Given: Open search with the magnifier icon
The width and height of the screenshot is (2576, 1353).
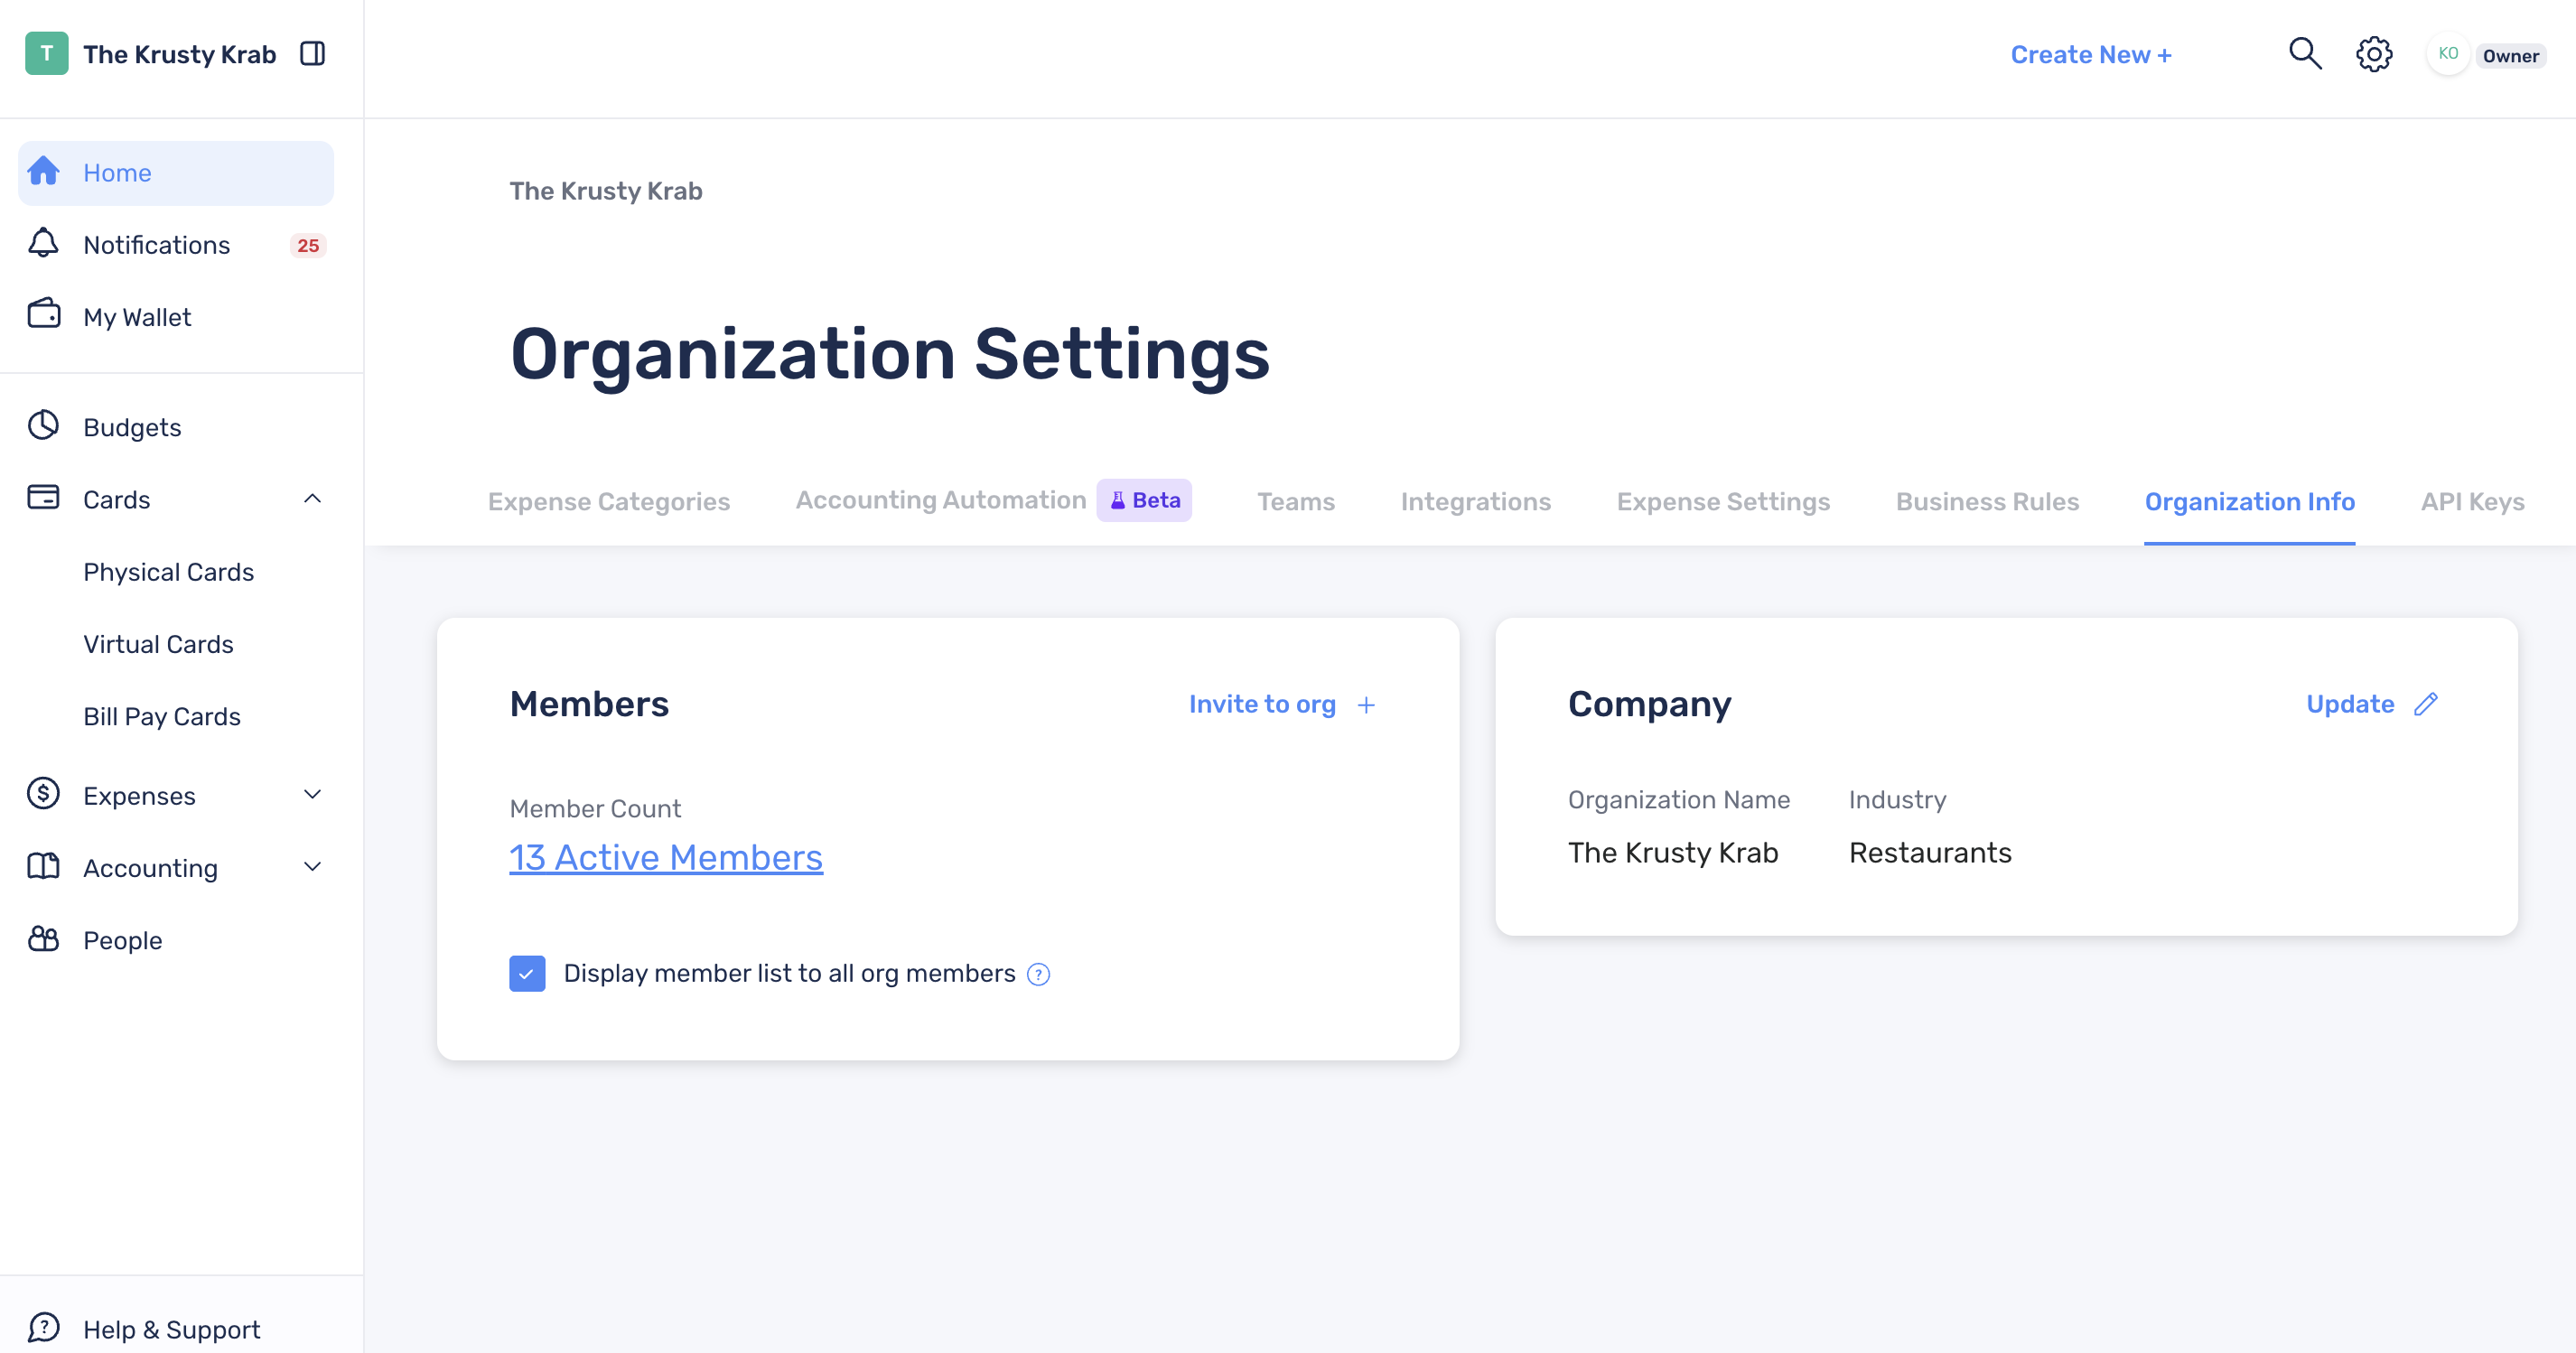Looking at the screenshot, I should 2305,54.
